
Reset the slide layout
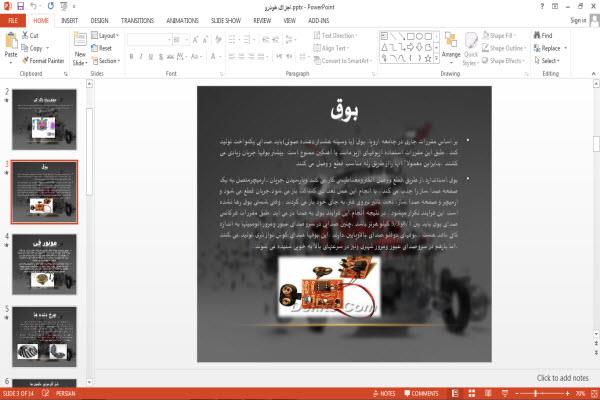click(x=102, y=48)
